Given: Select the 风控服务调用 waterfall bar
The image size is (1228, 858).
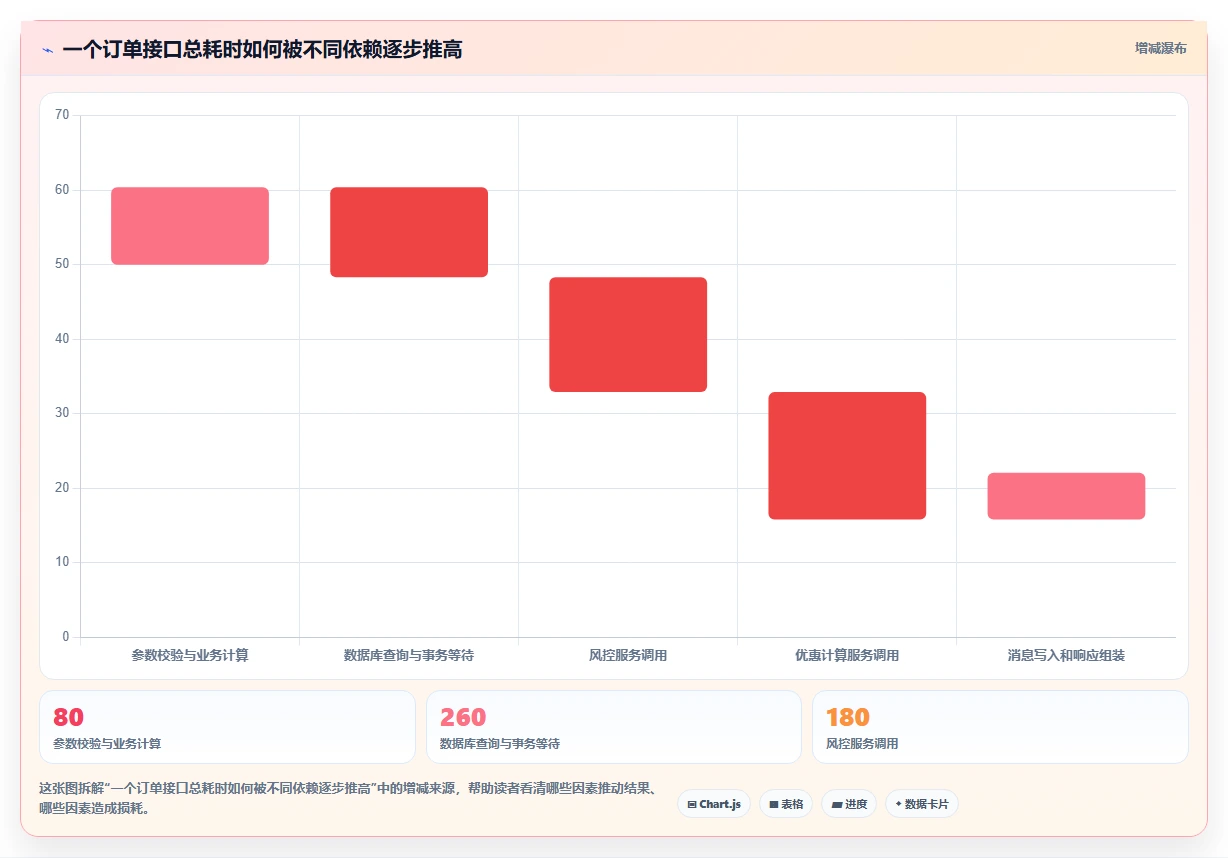Looking at the screenshot, I should [x=628, y=334].
